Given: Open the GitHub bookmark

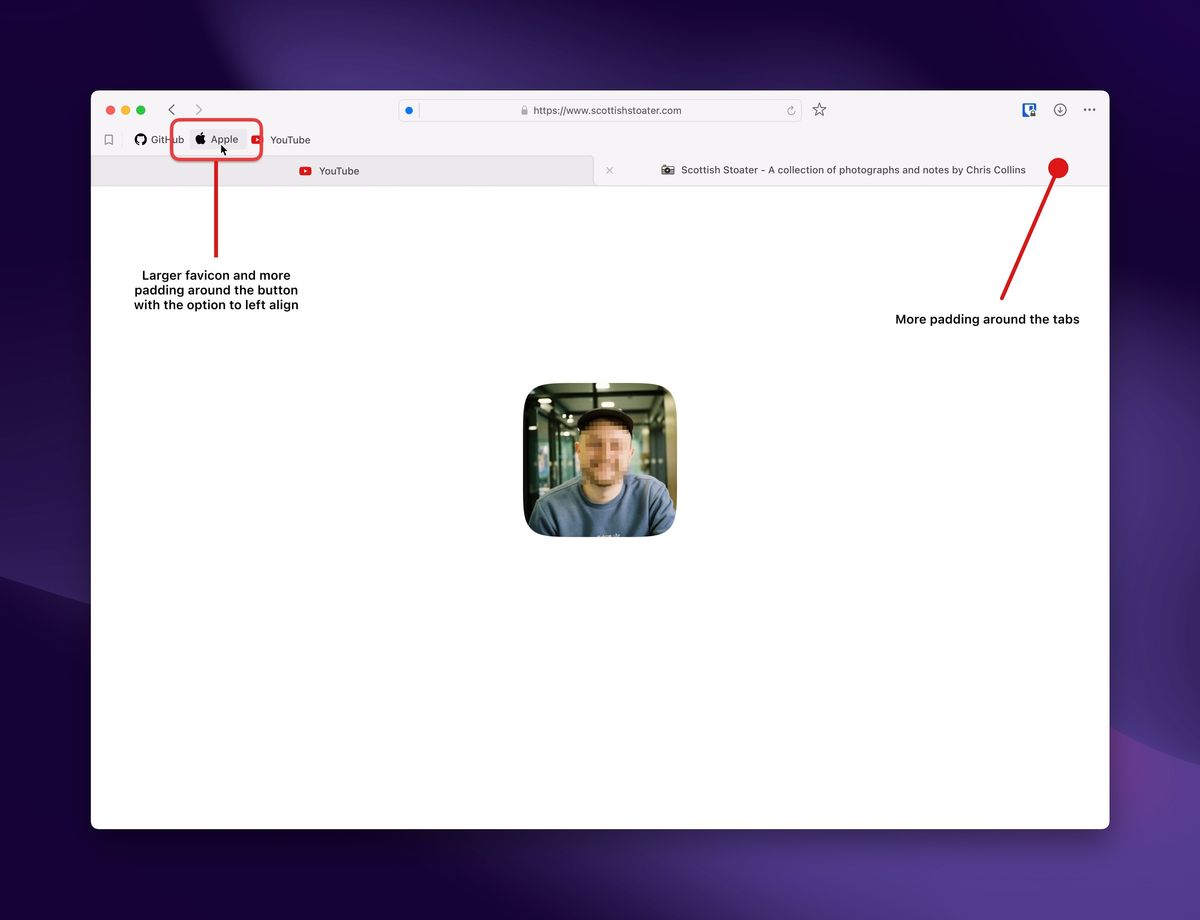Looking at the screenshot, I should point(159,140).
